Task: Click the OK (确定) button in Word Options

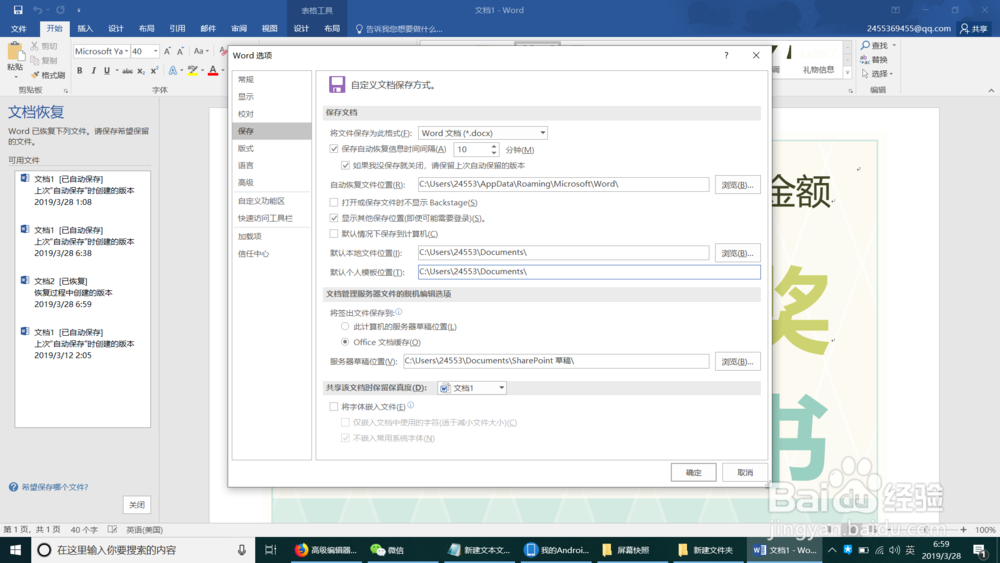Action: coord(693,472)
